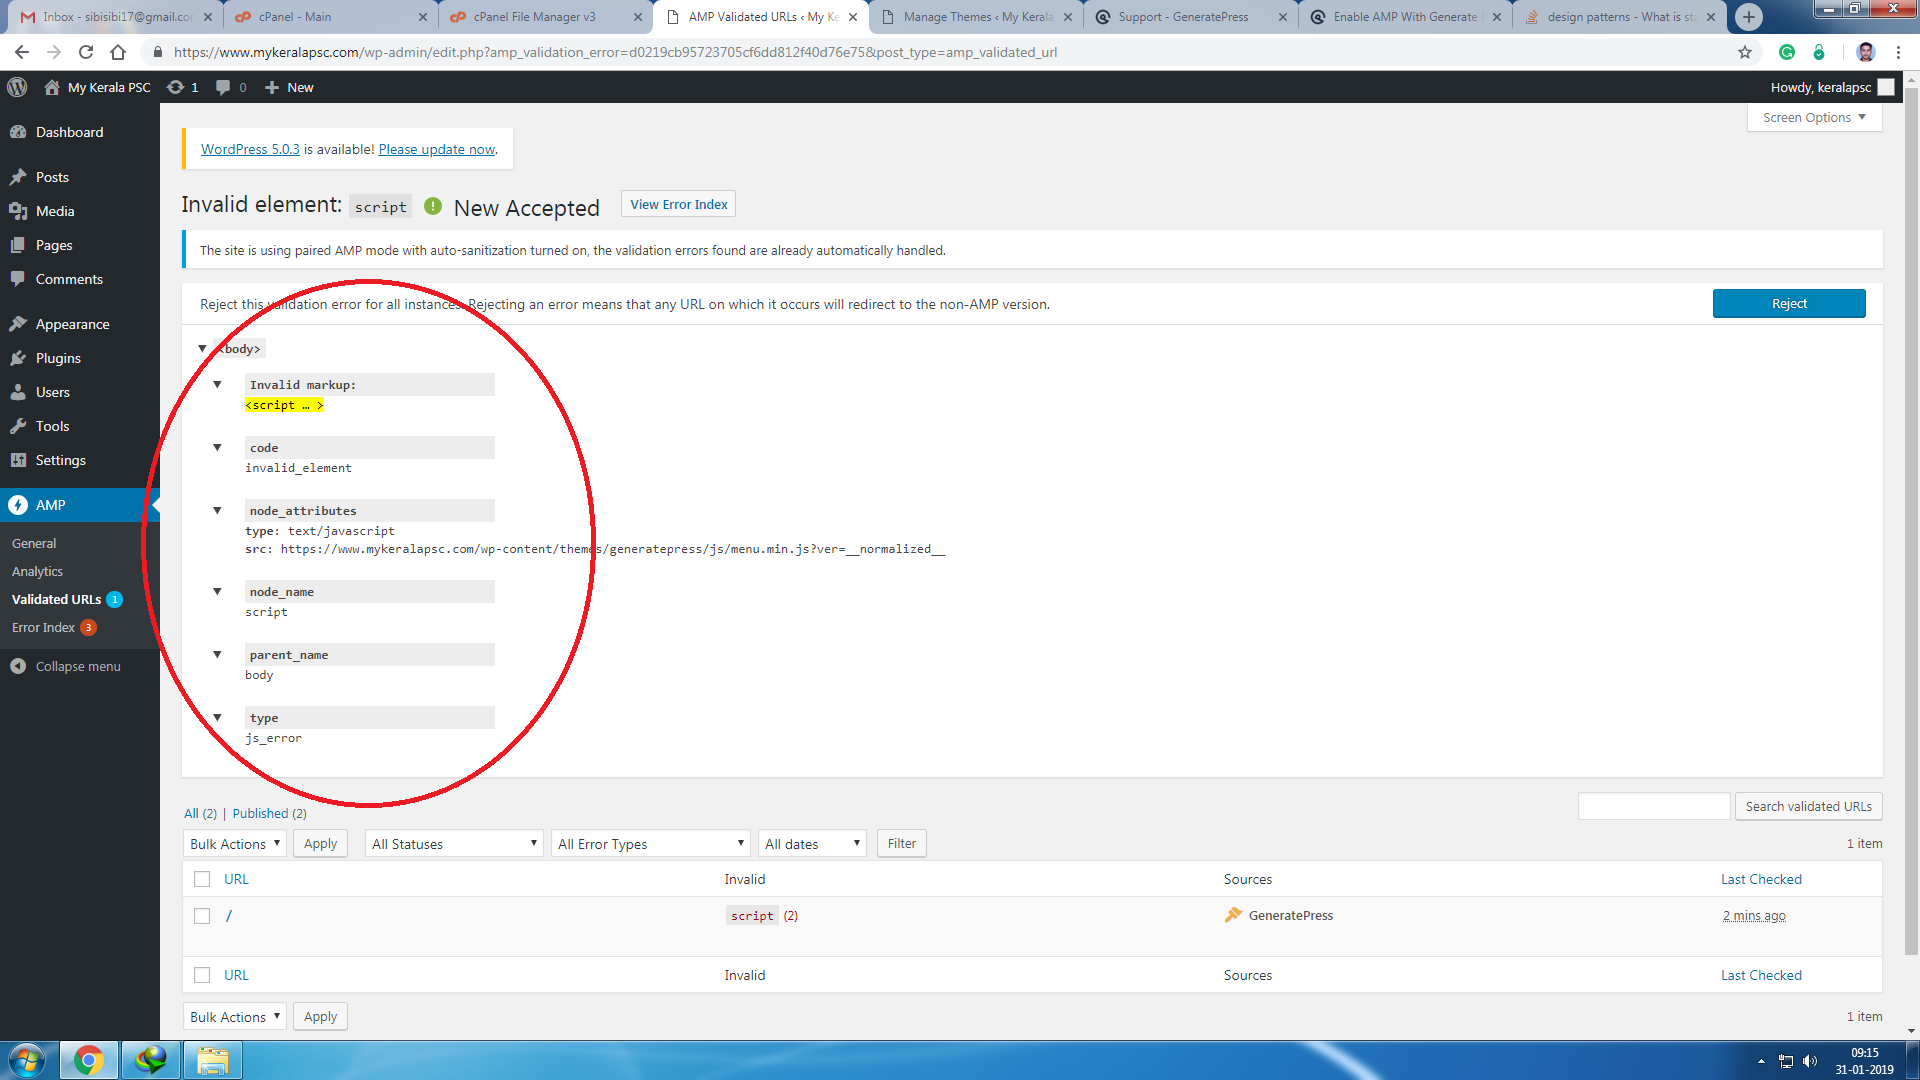Open comments bubble icon in admin bar
1920x1080 pixels.
(223, 87)
